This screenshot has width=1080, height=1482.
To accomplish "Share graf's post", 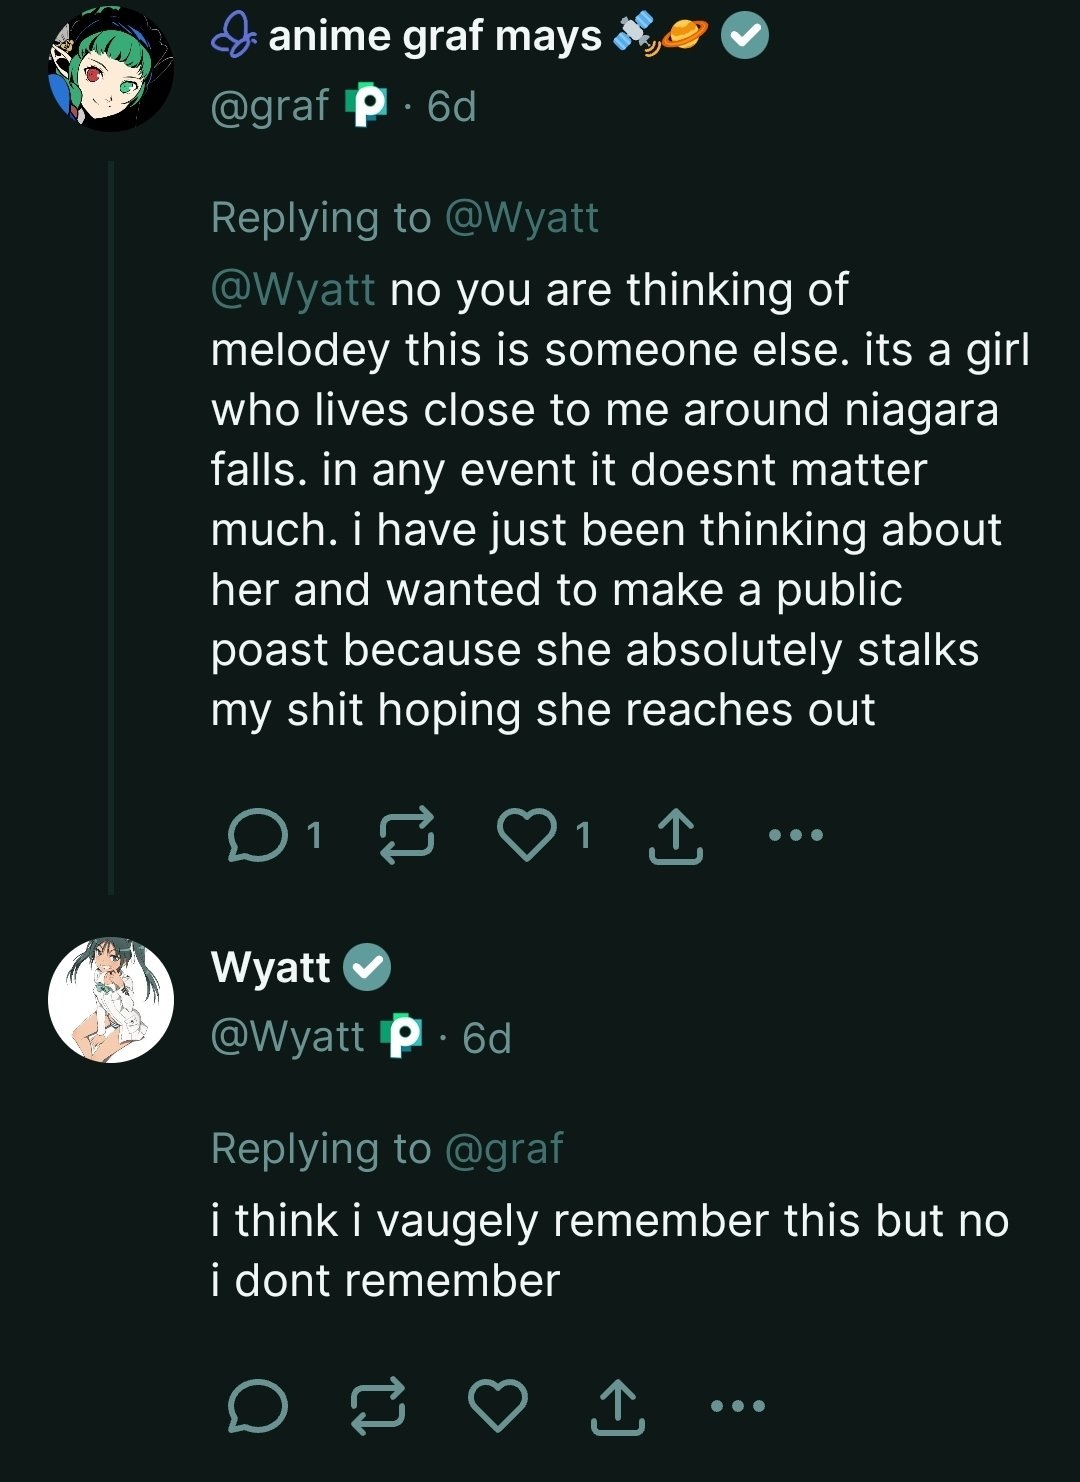I will pos(675,836).
